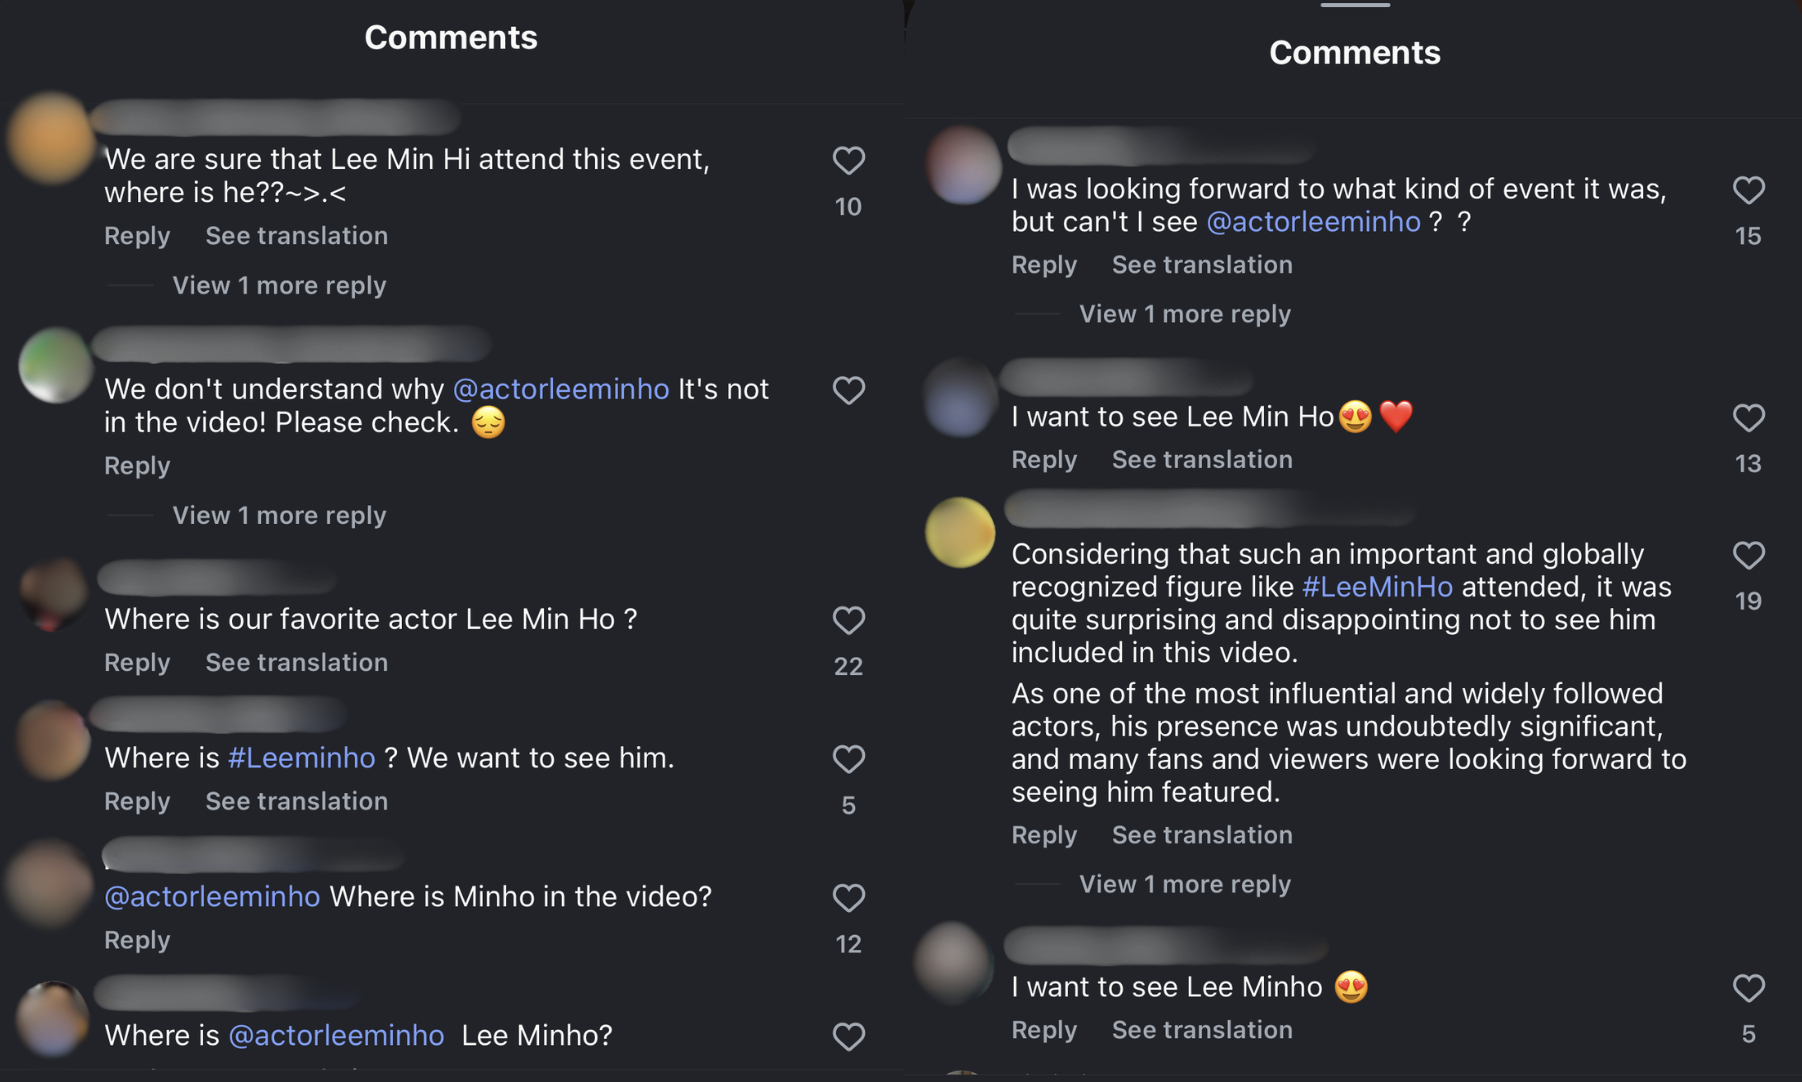Like the 'looking forward to what kind of event' comment
Image resolution: width=1802 pixels, height=1082 pixels.
(x=1748, y=190)
